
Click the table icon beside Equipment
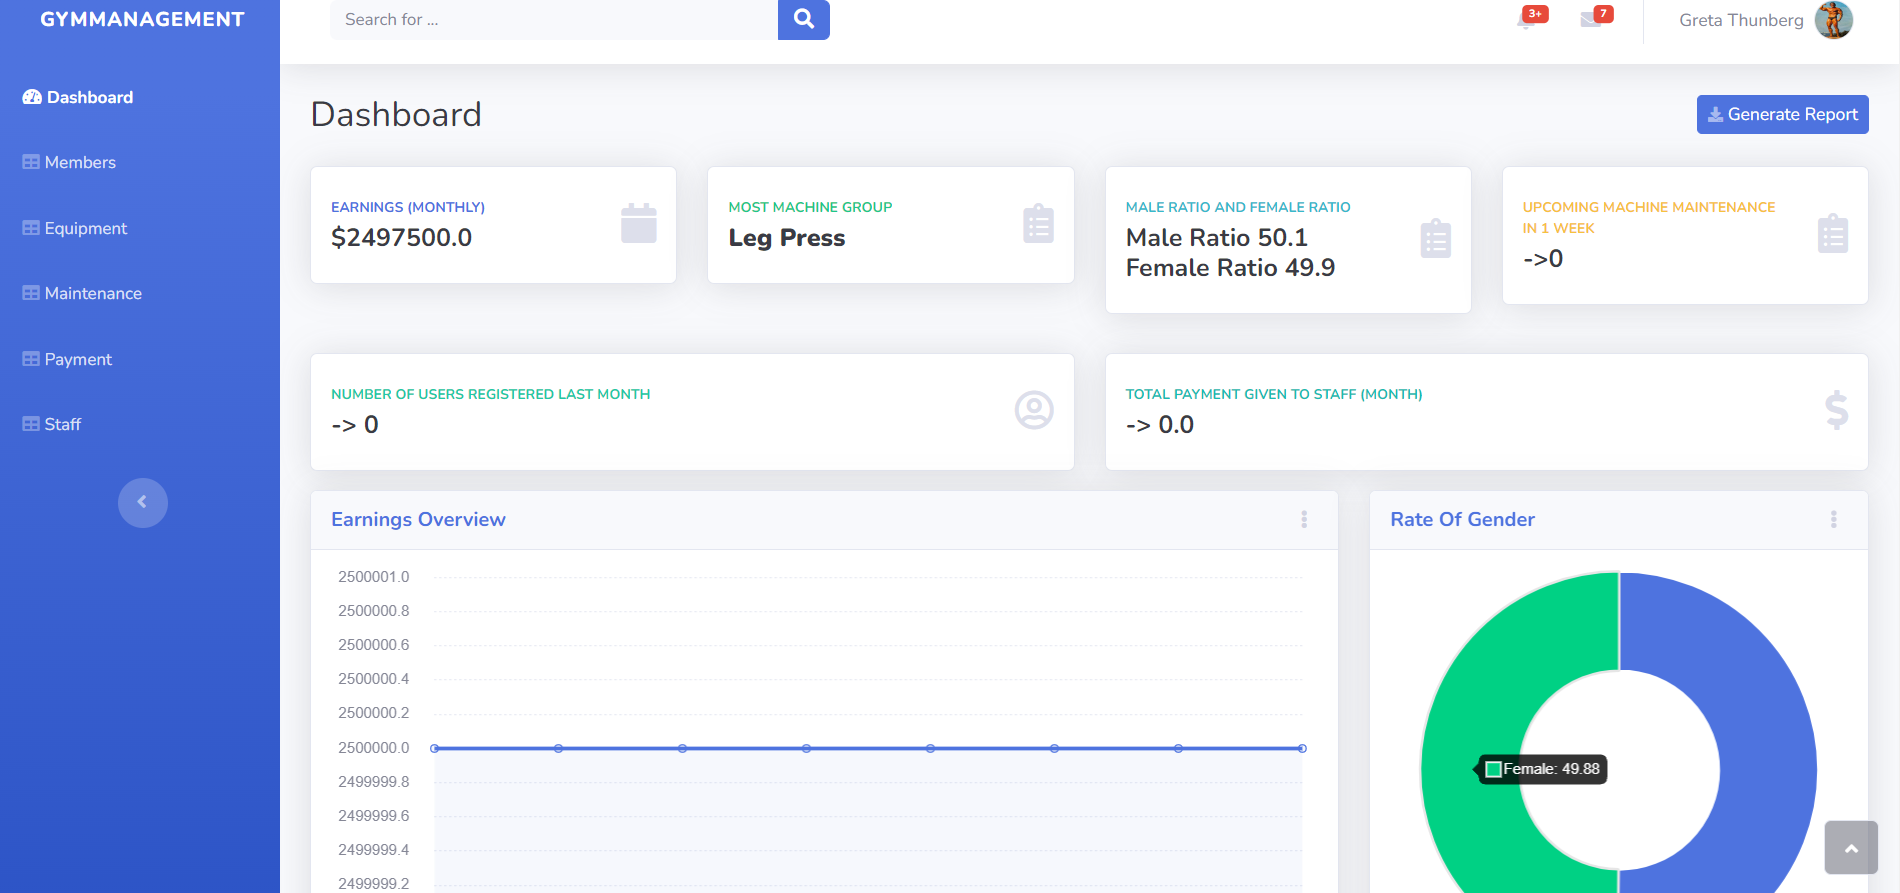(x=31, y=228)
